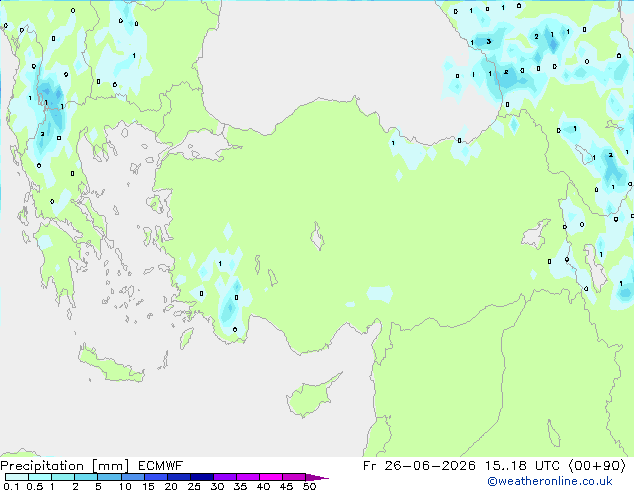Choose the magenta swatch between 40 and 45
Viewport: 634px width, 490px height.
271,477
